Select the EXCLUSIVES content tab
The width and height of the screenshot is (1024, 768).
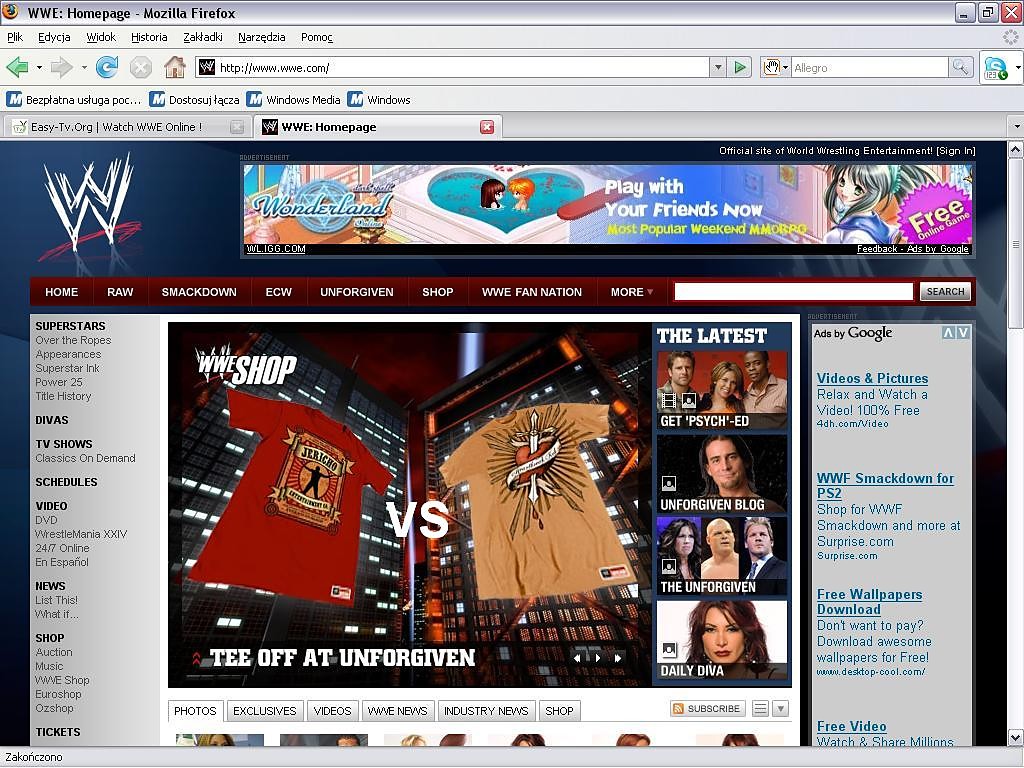264,711
